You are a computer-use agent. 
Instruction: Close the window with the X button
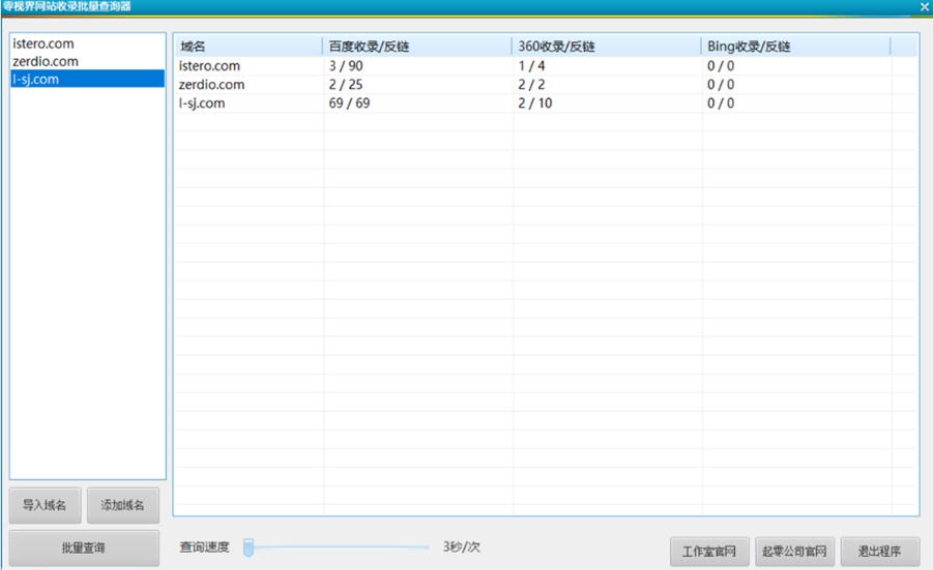point(924,6)
